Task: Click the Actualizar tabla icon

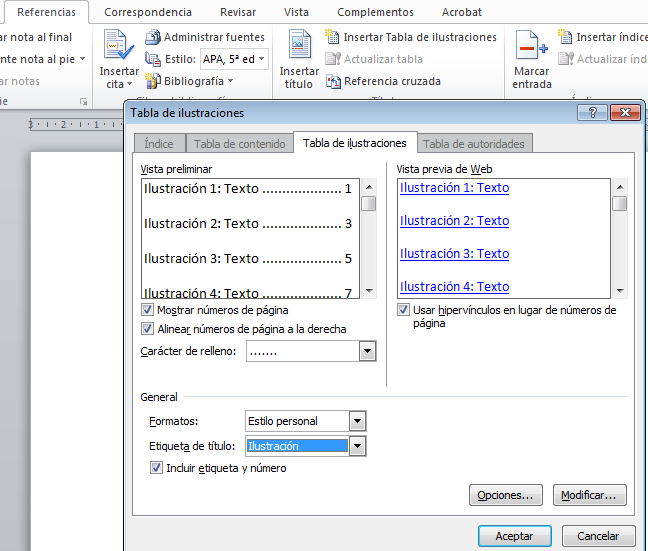Action: (x=333, y=59)
